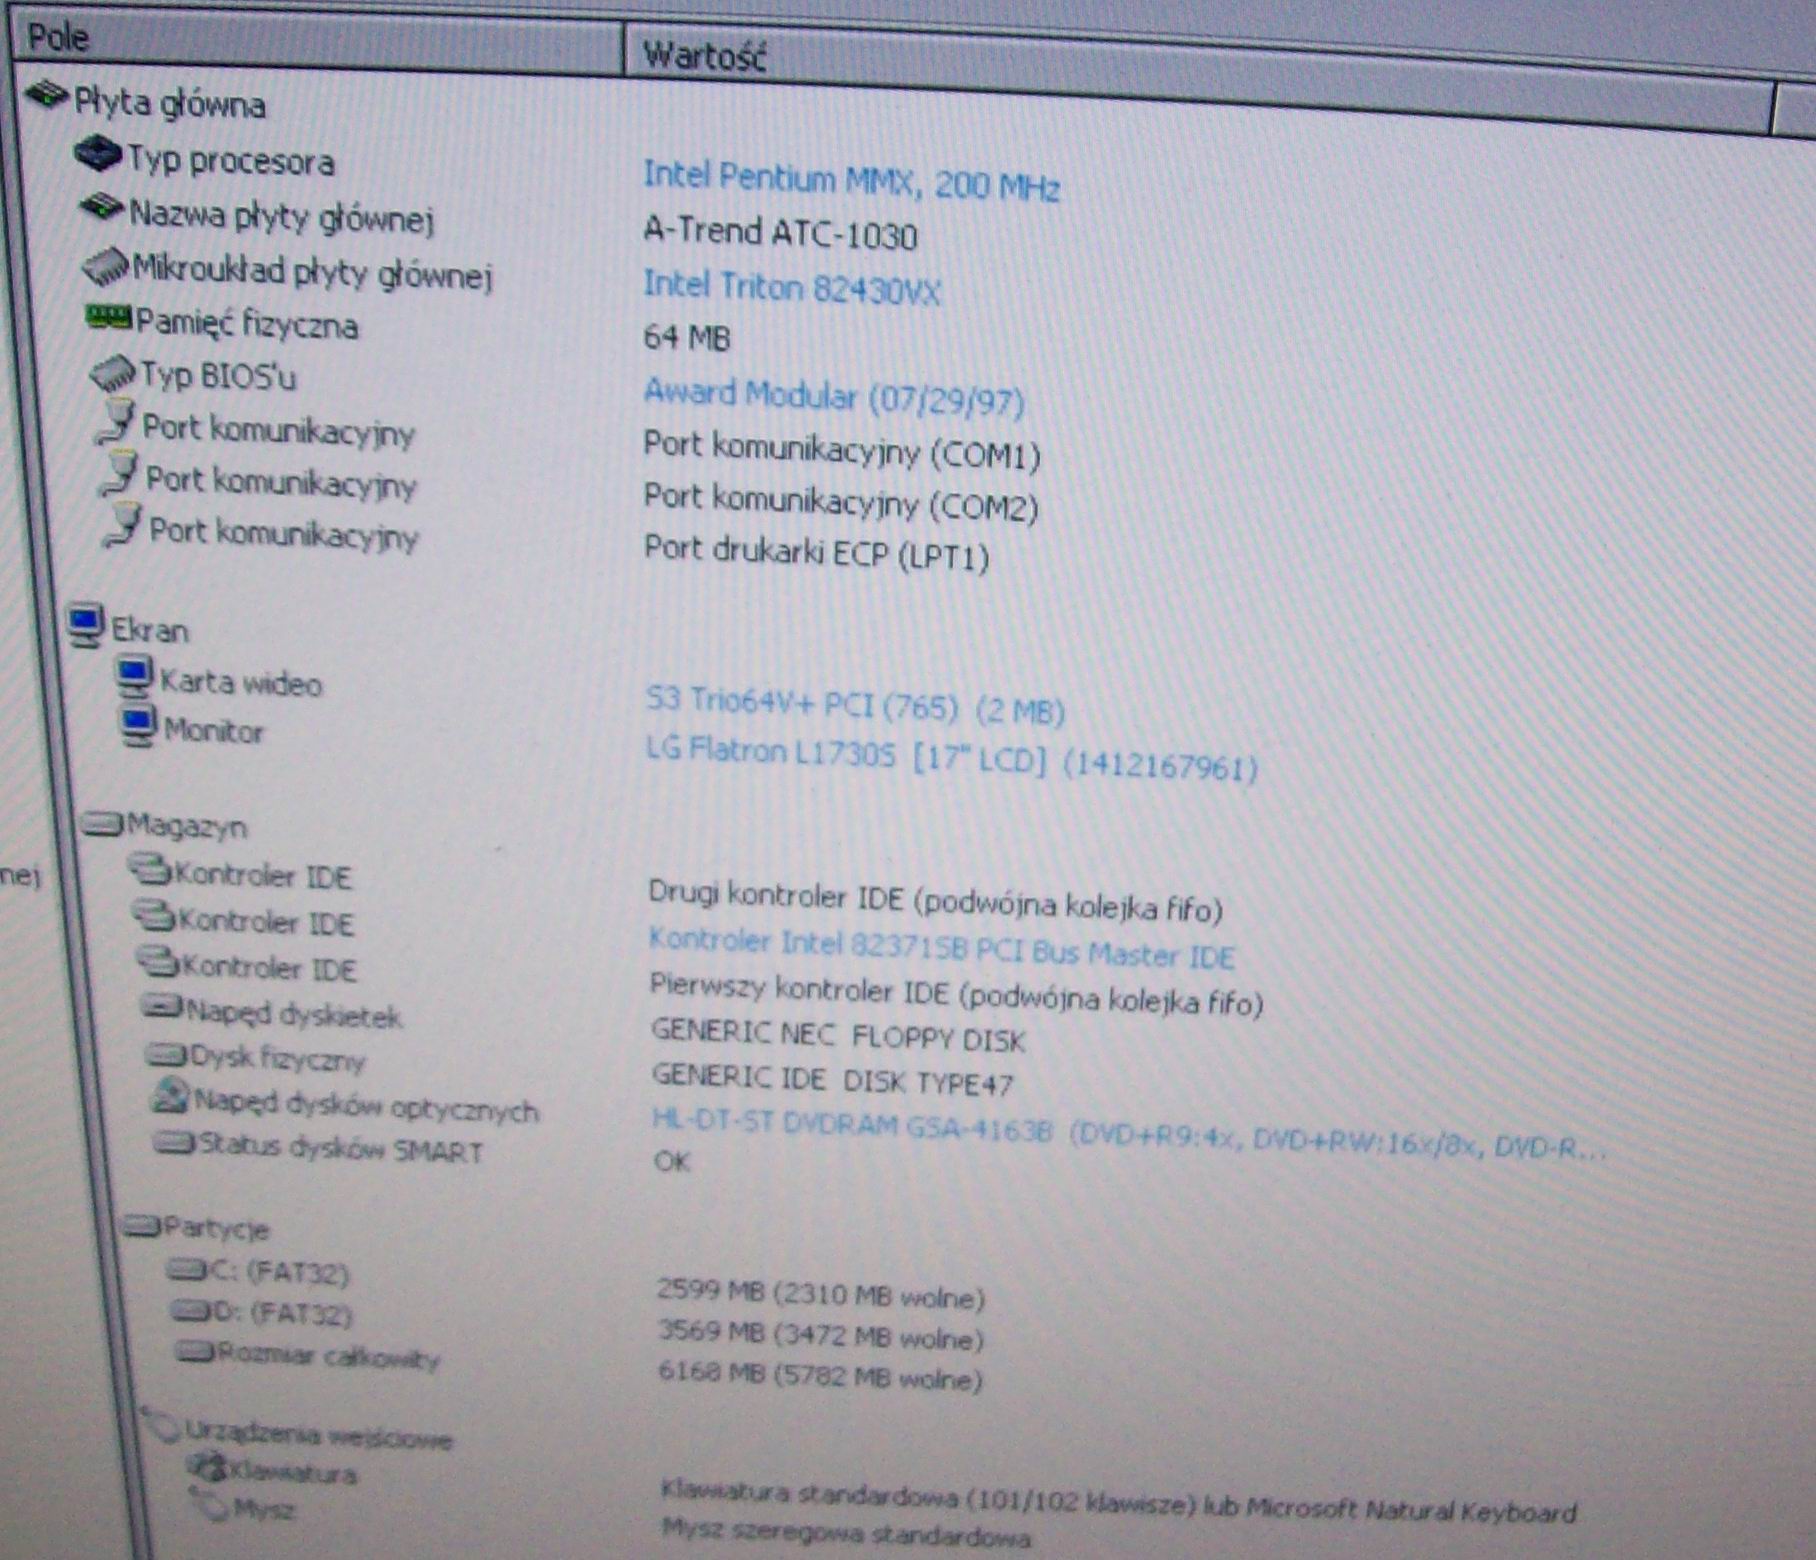Select GENERIC NEC FLOPPY DISK value
The image size is (1816, 1560).
point(838,1036)
